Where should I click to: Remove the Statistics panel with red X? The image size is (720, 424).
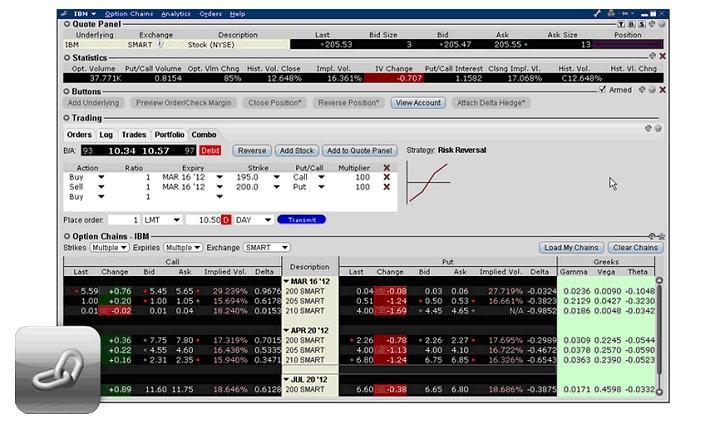click(663, 56)
